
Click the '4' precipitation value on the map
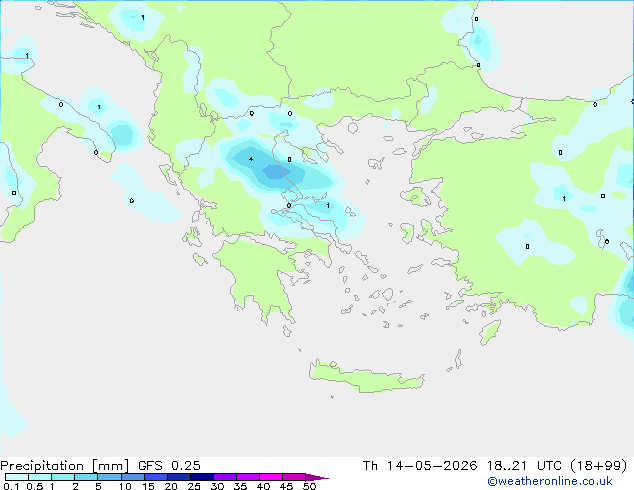point(251,159)
